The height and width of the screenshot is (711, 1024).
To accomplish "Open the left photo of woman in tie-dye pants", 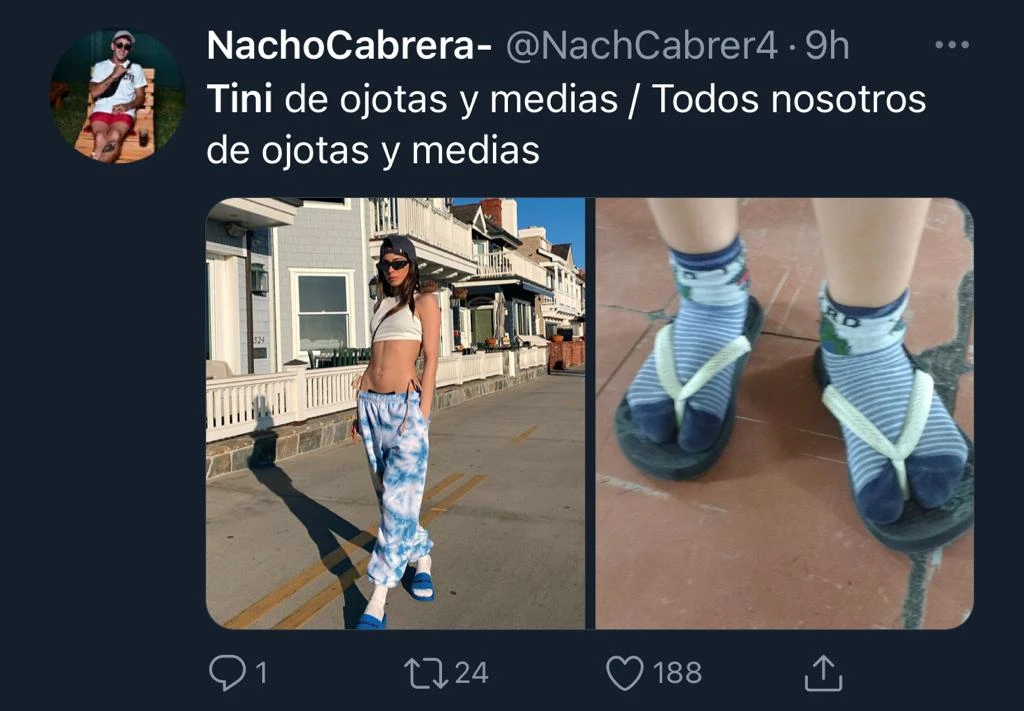I will coord(395,413).
